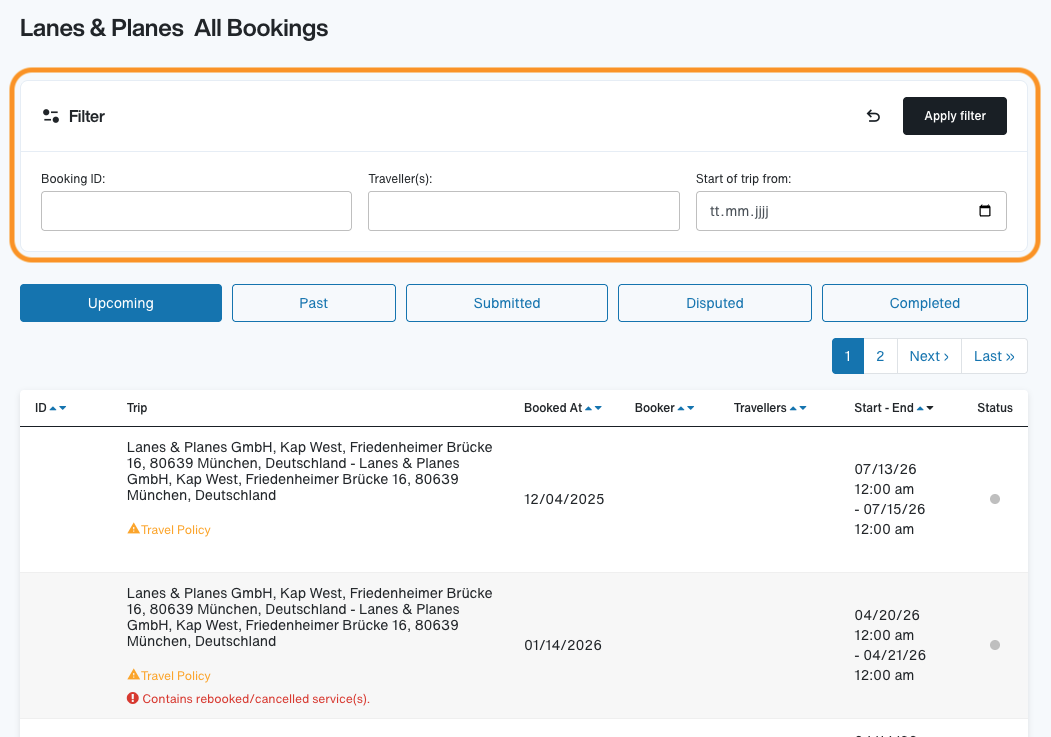
Task: Click the Filter sliders icon
Action: [x=51, y=116]
